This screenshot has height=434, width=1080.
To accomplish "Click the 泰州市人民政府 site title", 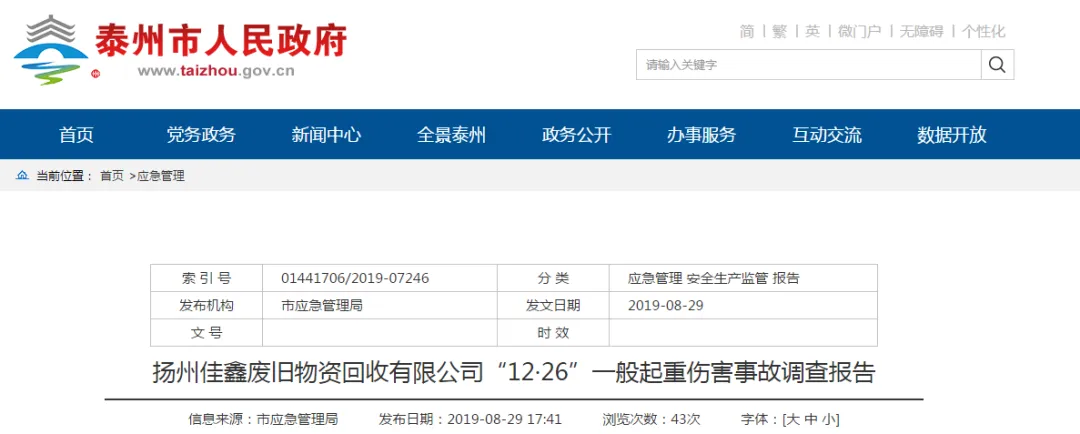I will [221, 40].
